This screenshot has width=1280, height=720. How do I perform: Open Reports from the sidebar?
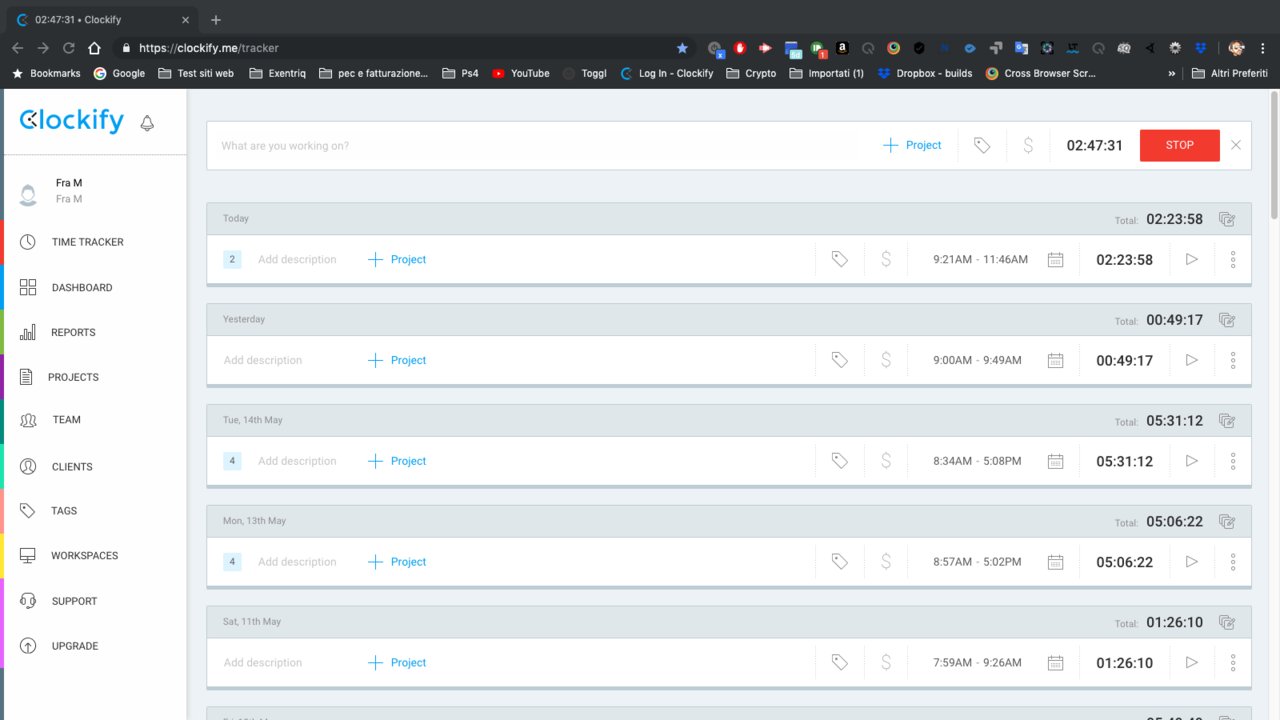click(x=73, y=332)
